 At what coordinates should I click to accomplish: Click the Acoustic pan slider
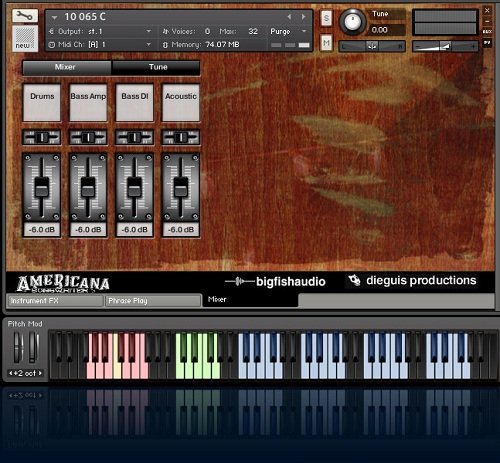click(x=181, y=137)
